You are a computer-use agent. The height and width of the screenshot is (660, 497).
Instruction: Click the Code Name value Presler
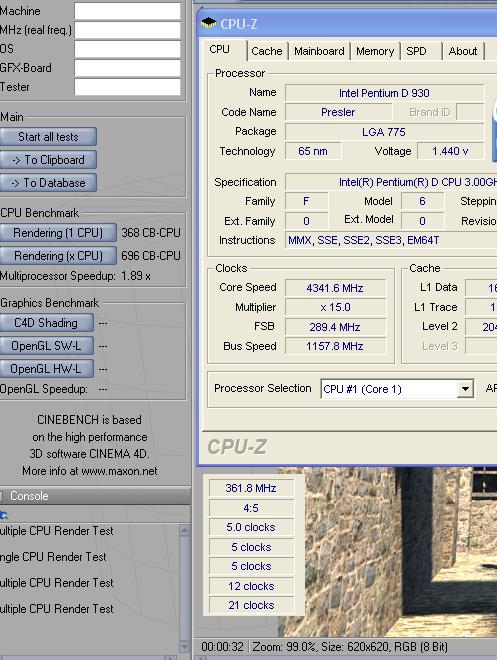tap(338, 112)
